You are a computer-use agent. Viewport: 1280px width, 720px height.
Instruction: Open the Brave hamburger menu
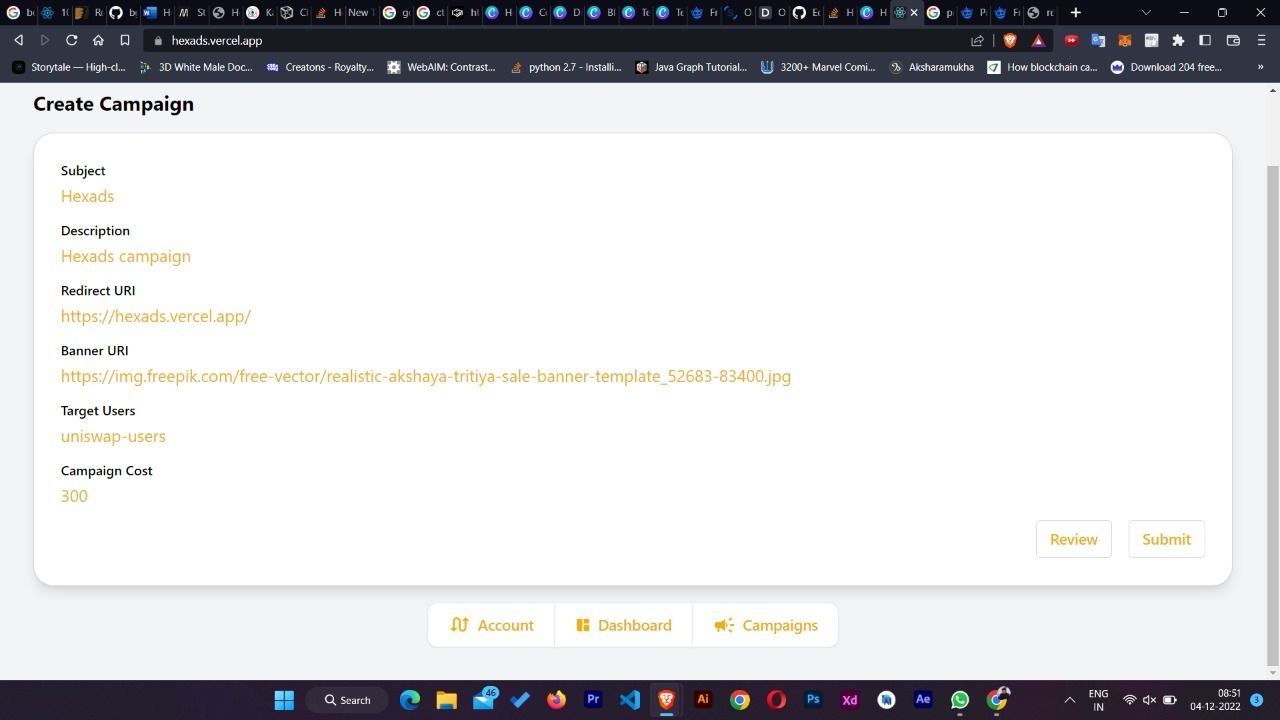pyautogui.click(x=1260, y=40)
